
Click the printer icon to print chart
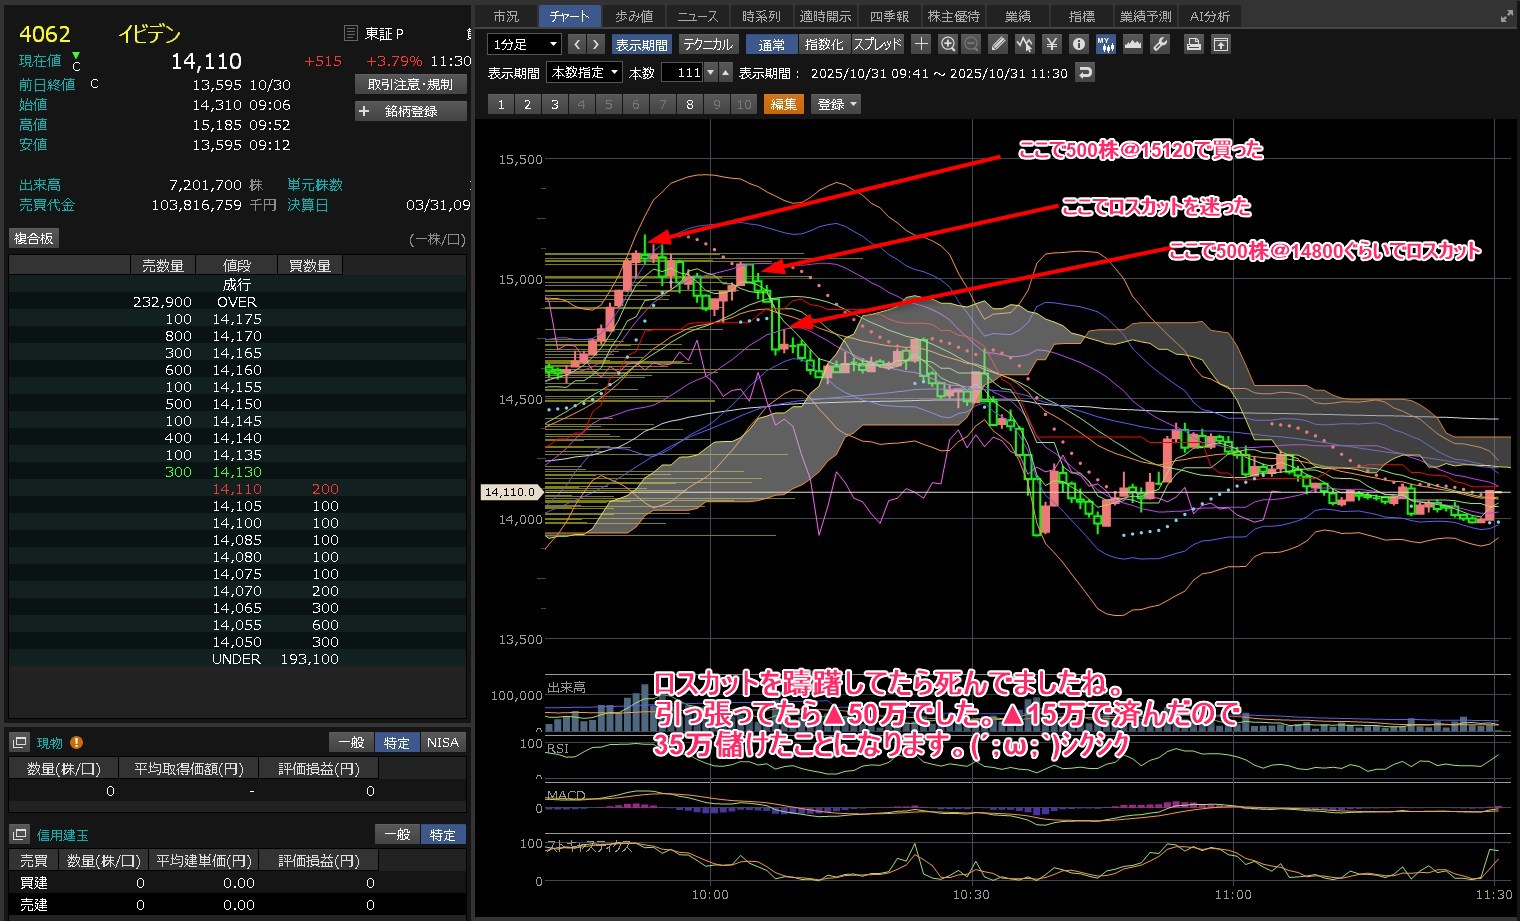click(1193, 44)
